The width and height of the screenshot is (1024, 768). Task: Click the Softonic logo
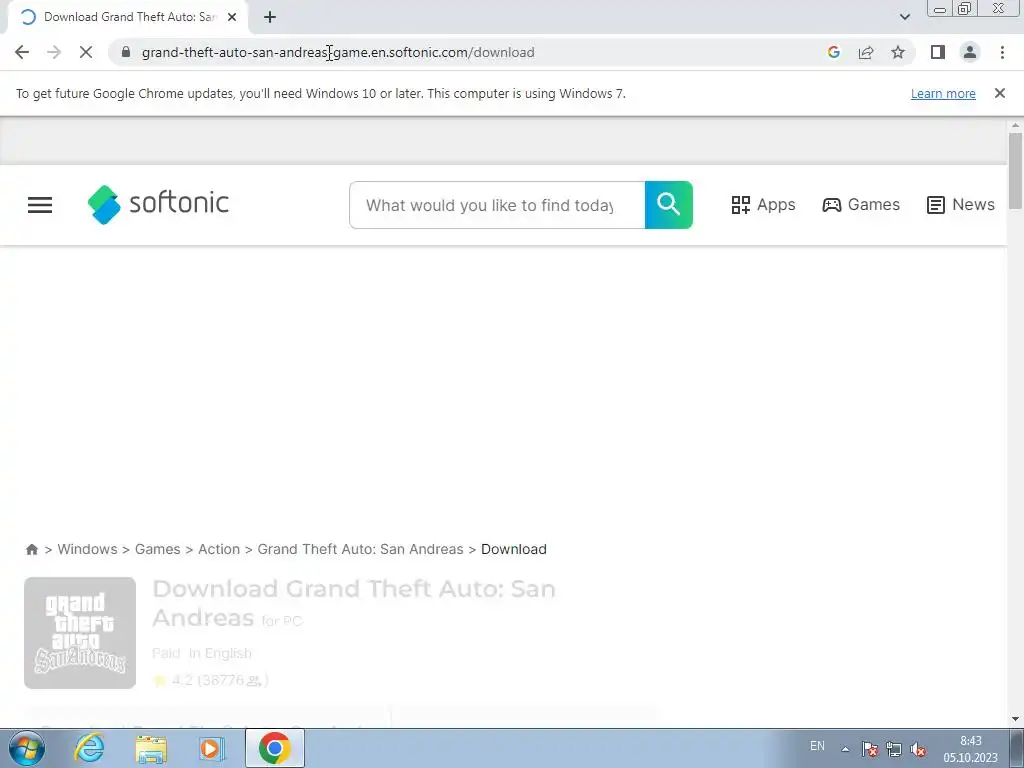[158, 204]
